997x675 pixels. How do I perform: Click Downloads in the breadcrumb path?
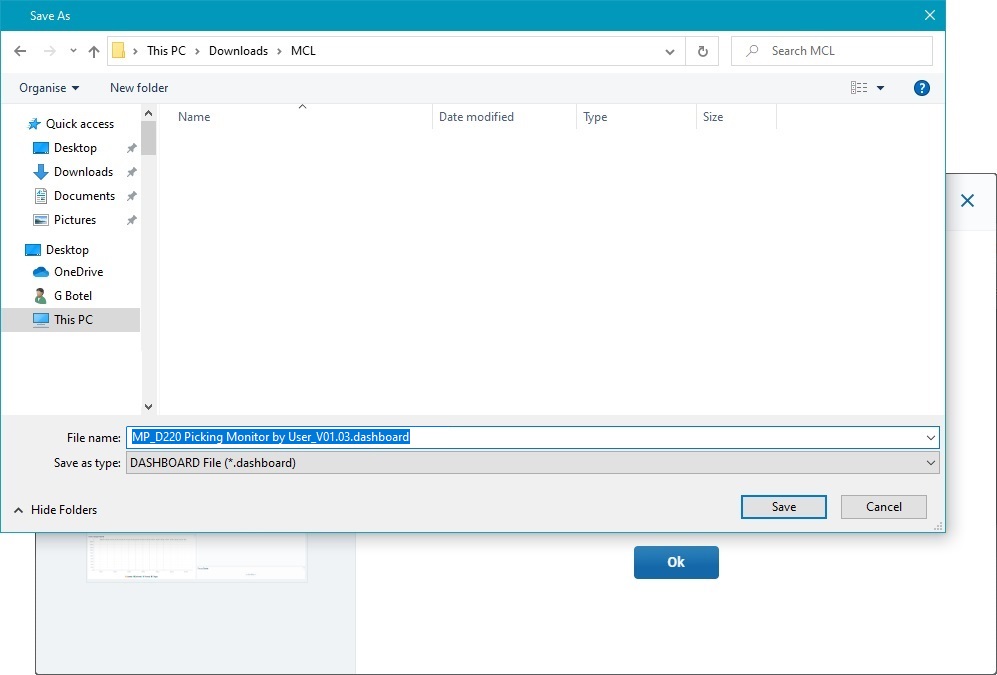239,50
